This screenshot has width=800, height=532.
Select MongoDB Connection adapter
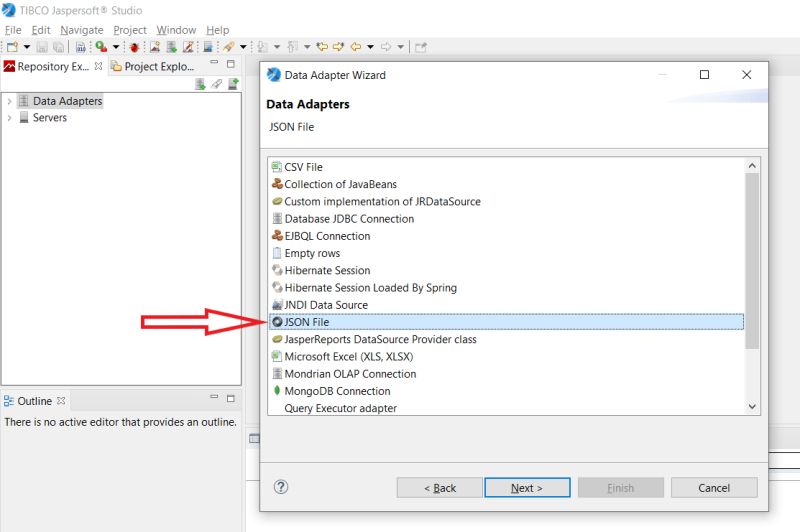point(337,391)
